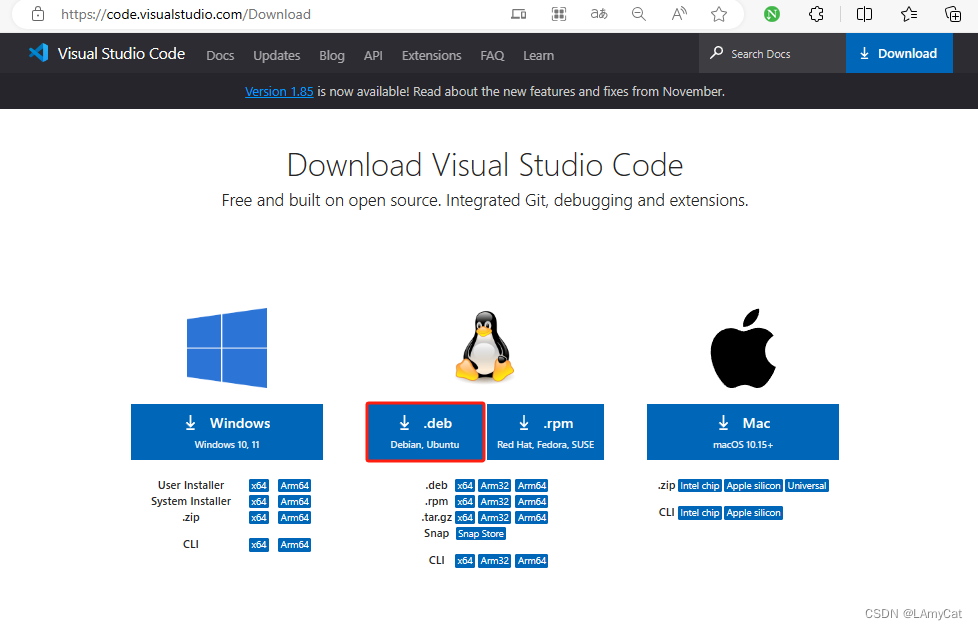Select Mac CLI Intel chip link

click(699, 513)
